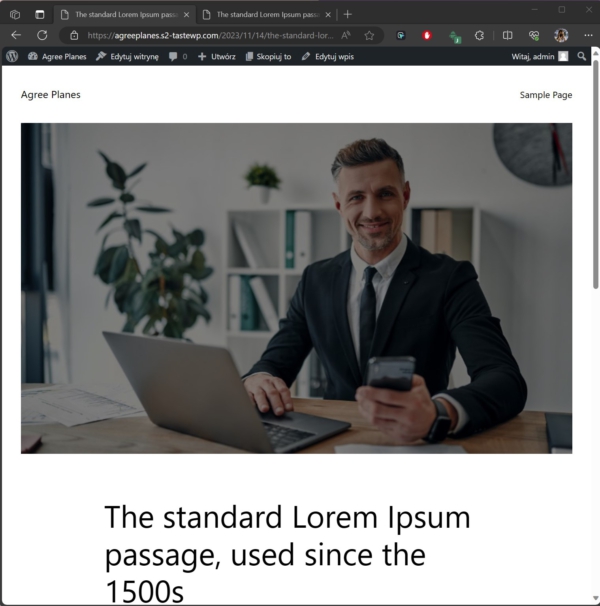The height and width of the screenshot is (606, 600).
Task: Open a new browser tab
Action: click(x=348, y=14)
